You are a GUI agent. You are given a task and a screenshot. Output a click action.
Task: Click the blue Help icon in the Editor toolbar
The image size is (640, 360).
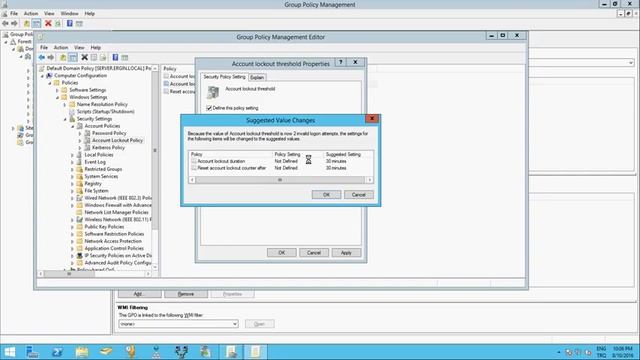115,58
